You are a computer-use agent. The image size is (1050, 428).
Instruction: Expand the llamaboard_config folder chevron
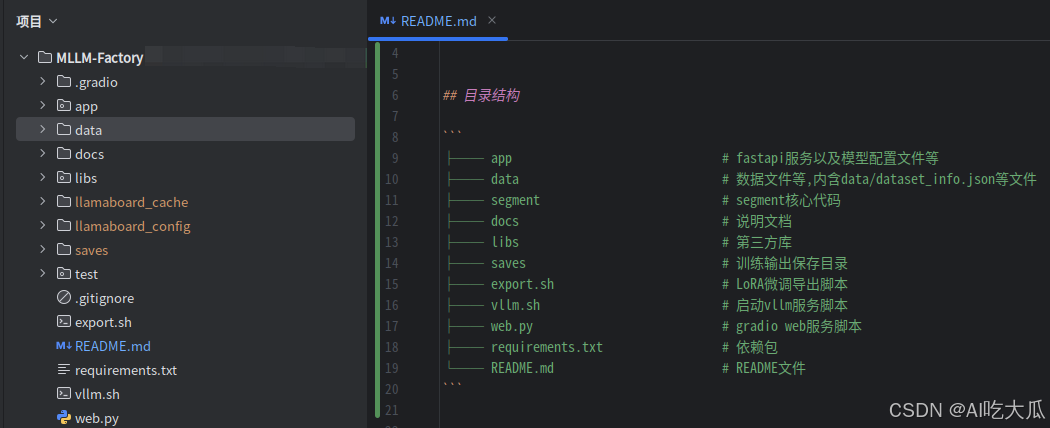43,226
